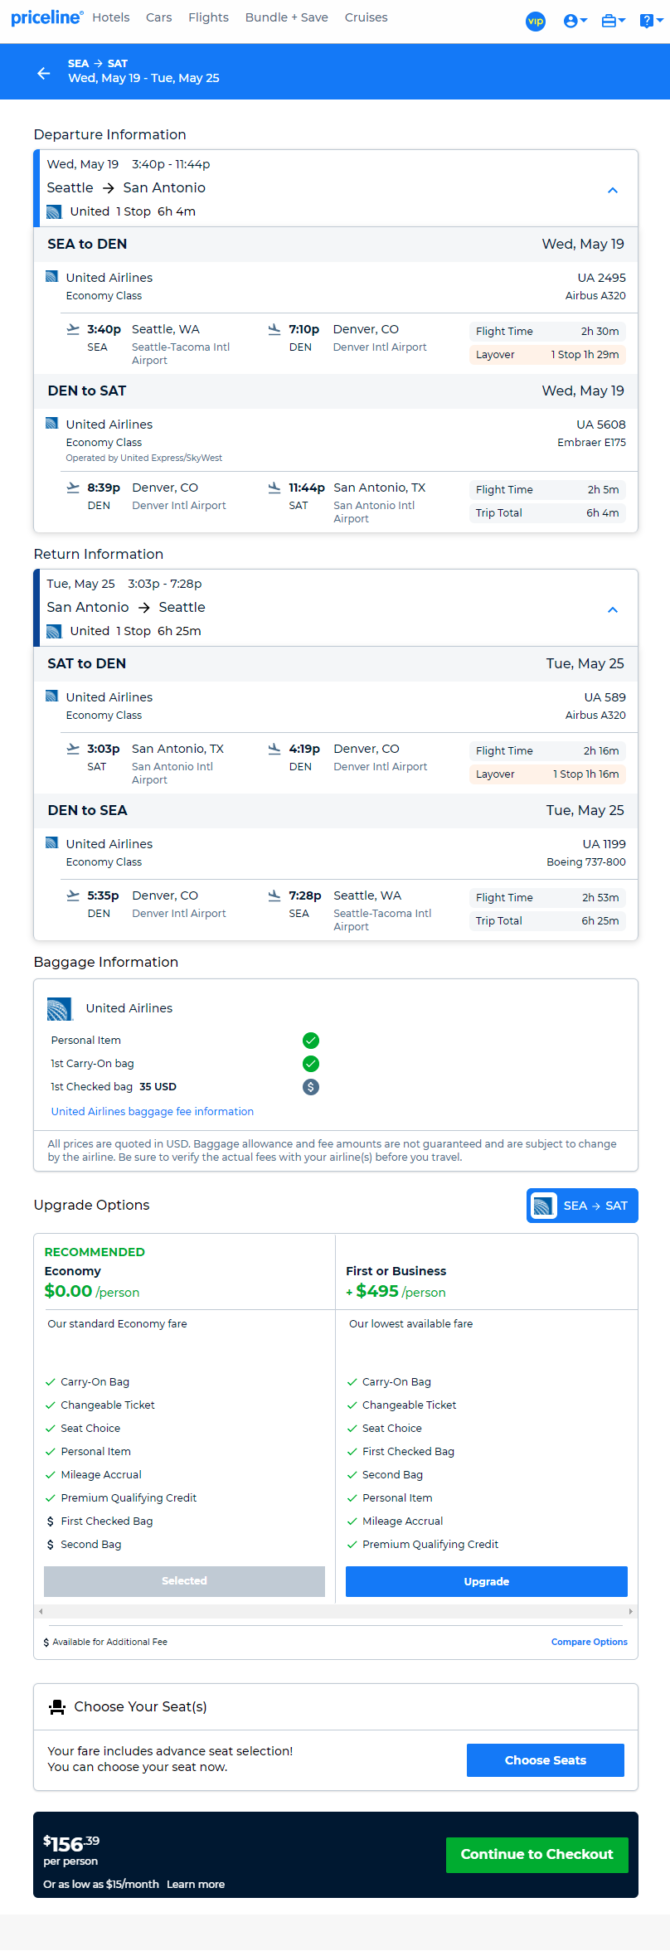The width and height of the screenshot is (670, 1951).
Task: Click the '+$495 /person' price
Action: coord(396,1292)
